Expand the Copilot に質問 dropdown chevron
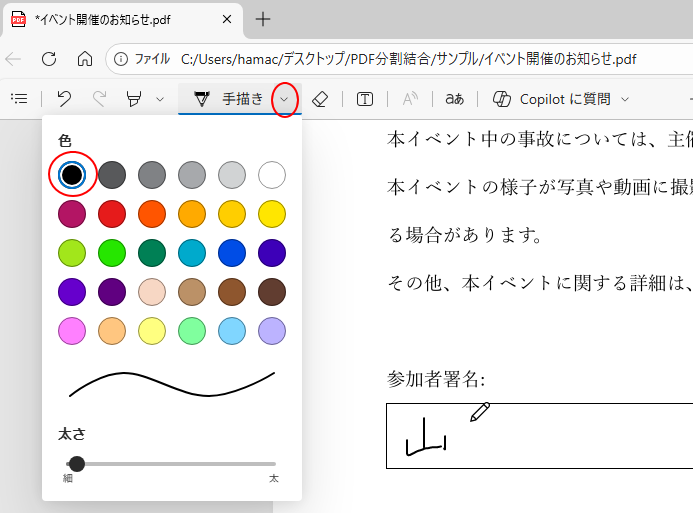This screenshot has width=693, height=513. [625, 99]
